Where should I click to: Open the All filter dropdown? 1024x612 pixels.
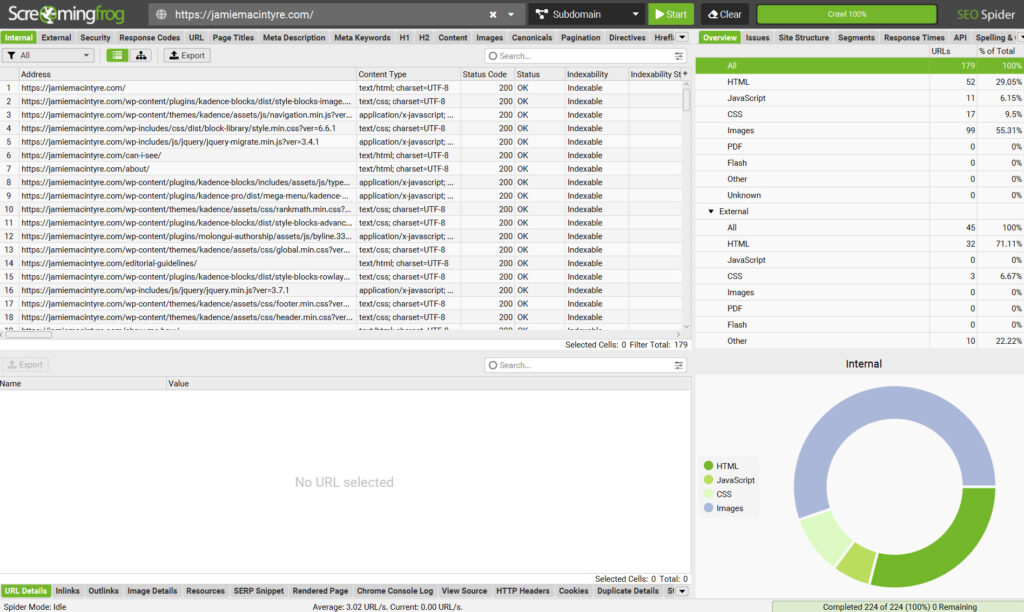point(48,56)
